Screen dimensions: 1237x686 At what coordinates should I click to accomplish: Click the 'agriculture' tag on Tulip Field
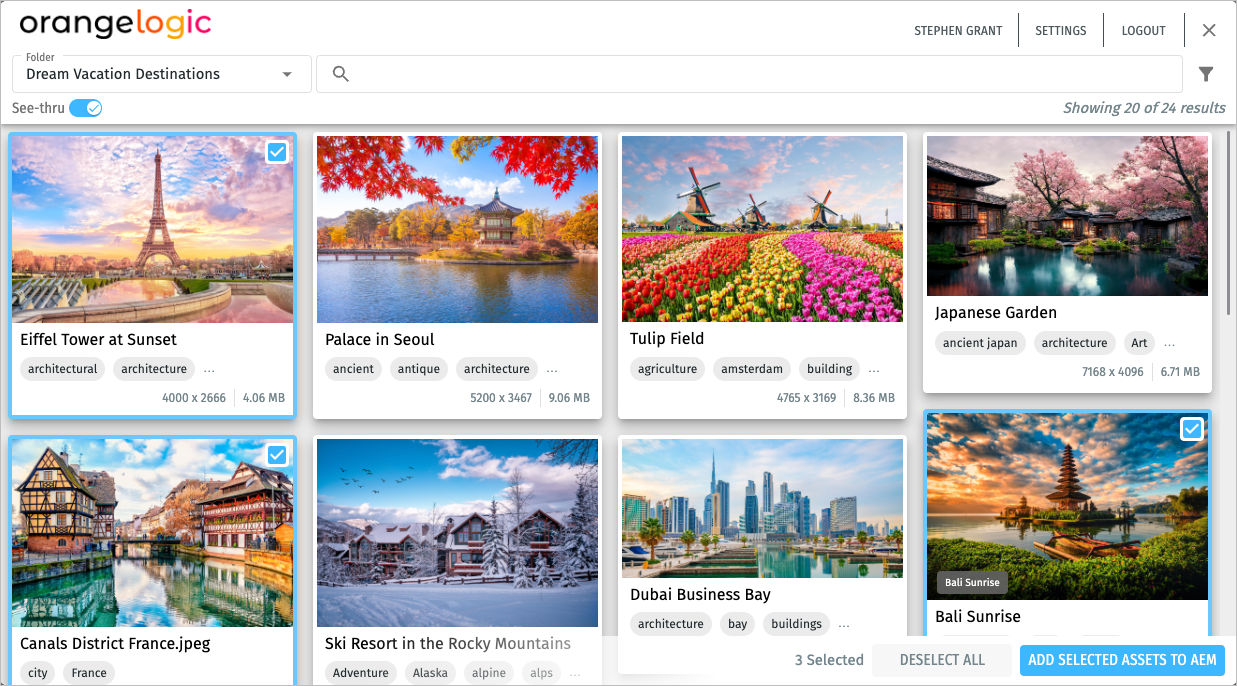tap(668, 369)
